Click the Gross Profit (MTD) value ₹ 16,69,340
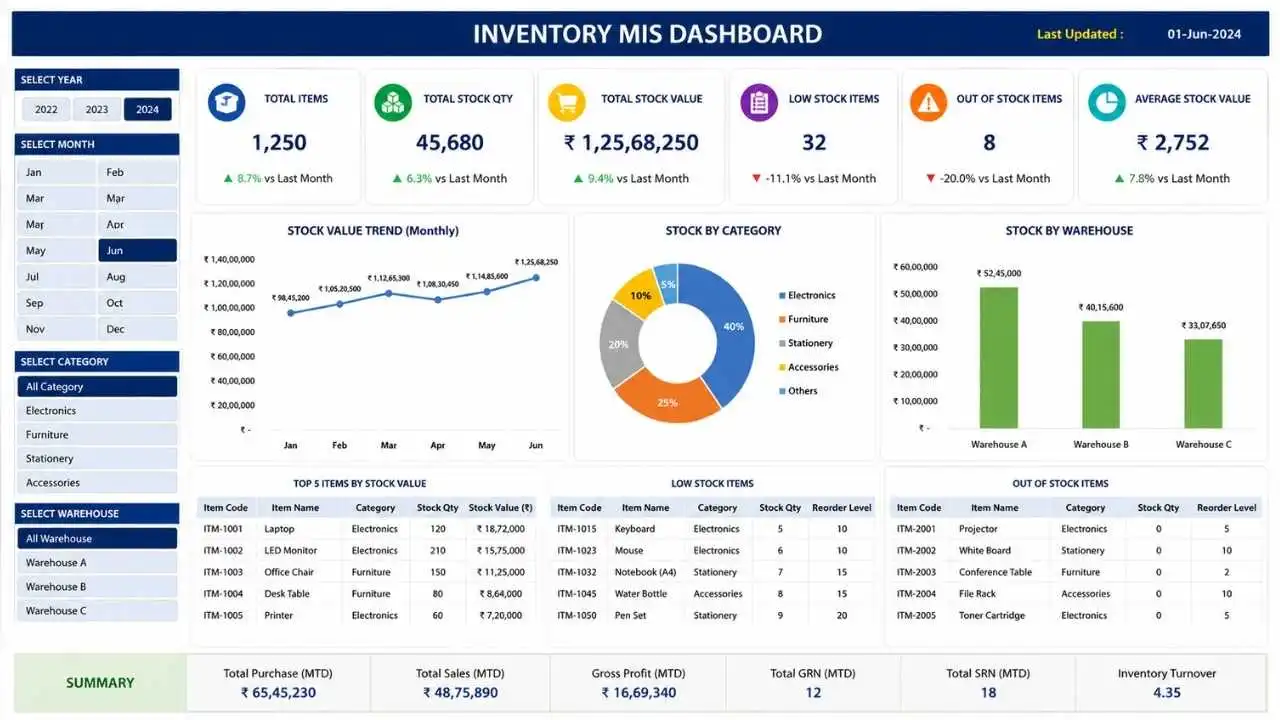 point(638,693)
